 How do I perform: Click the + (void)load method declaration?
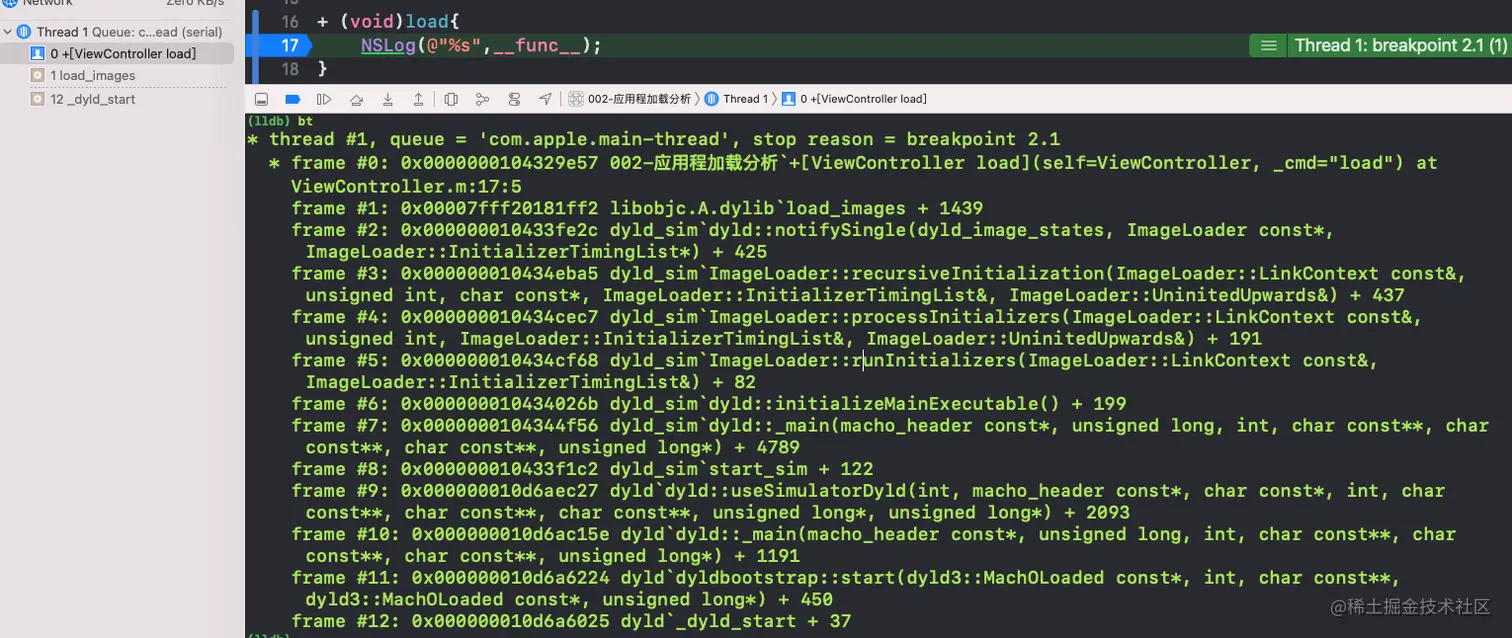pyautogui.click(x=390, y=21)
